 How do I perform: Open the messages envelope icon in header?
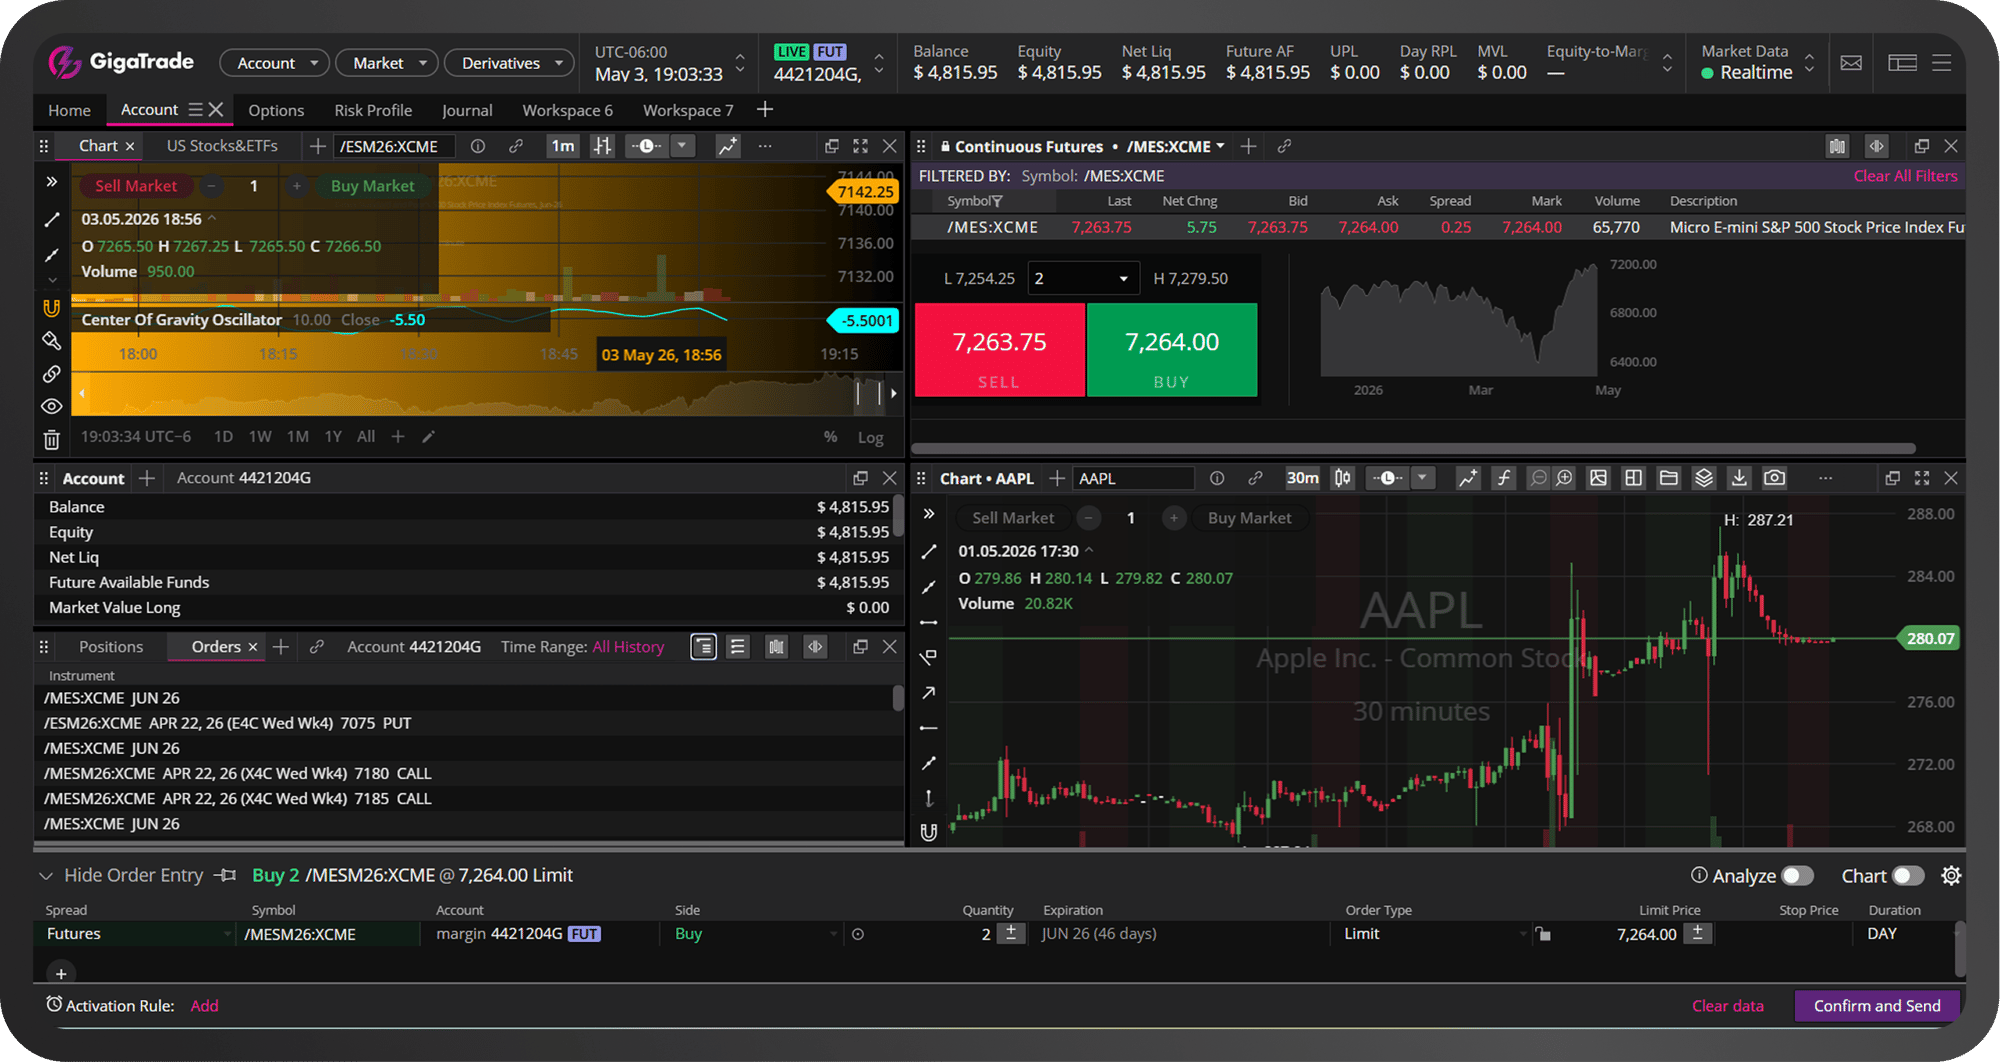point(1851,63)
